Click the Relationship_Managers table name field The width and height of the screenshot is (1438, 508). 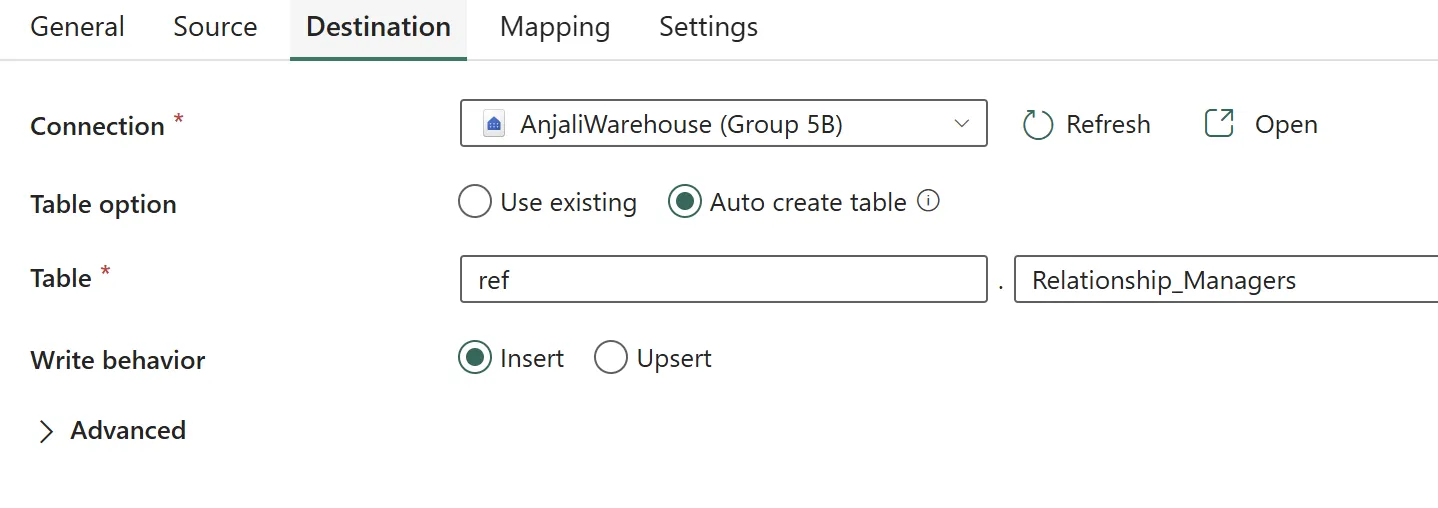tap(1226, 280)
